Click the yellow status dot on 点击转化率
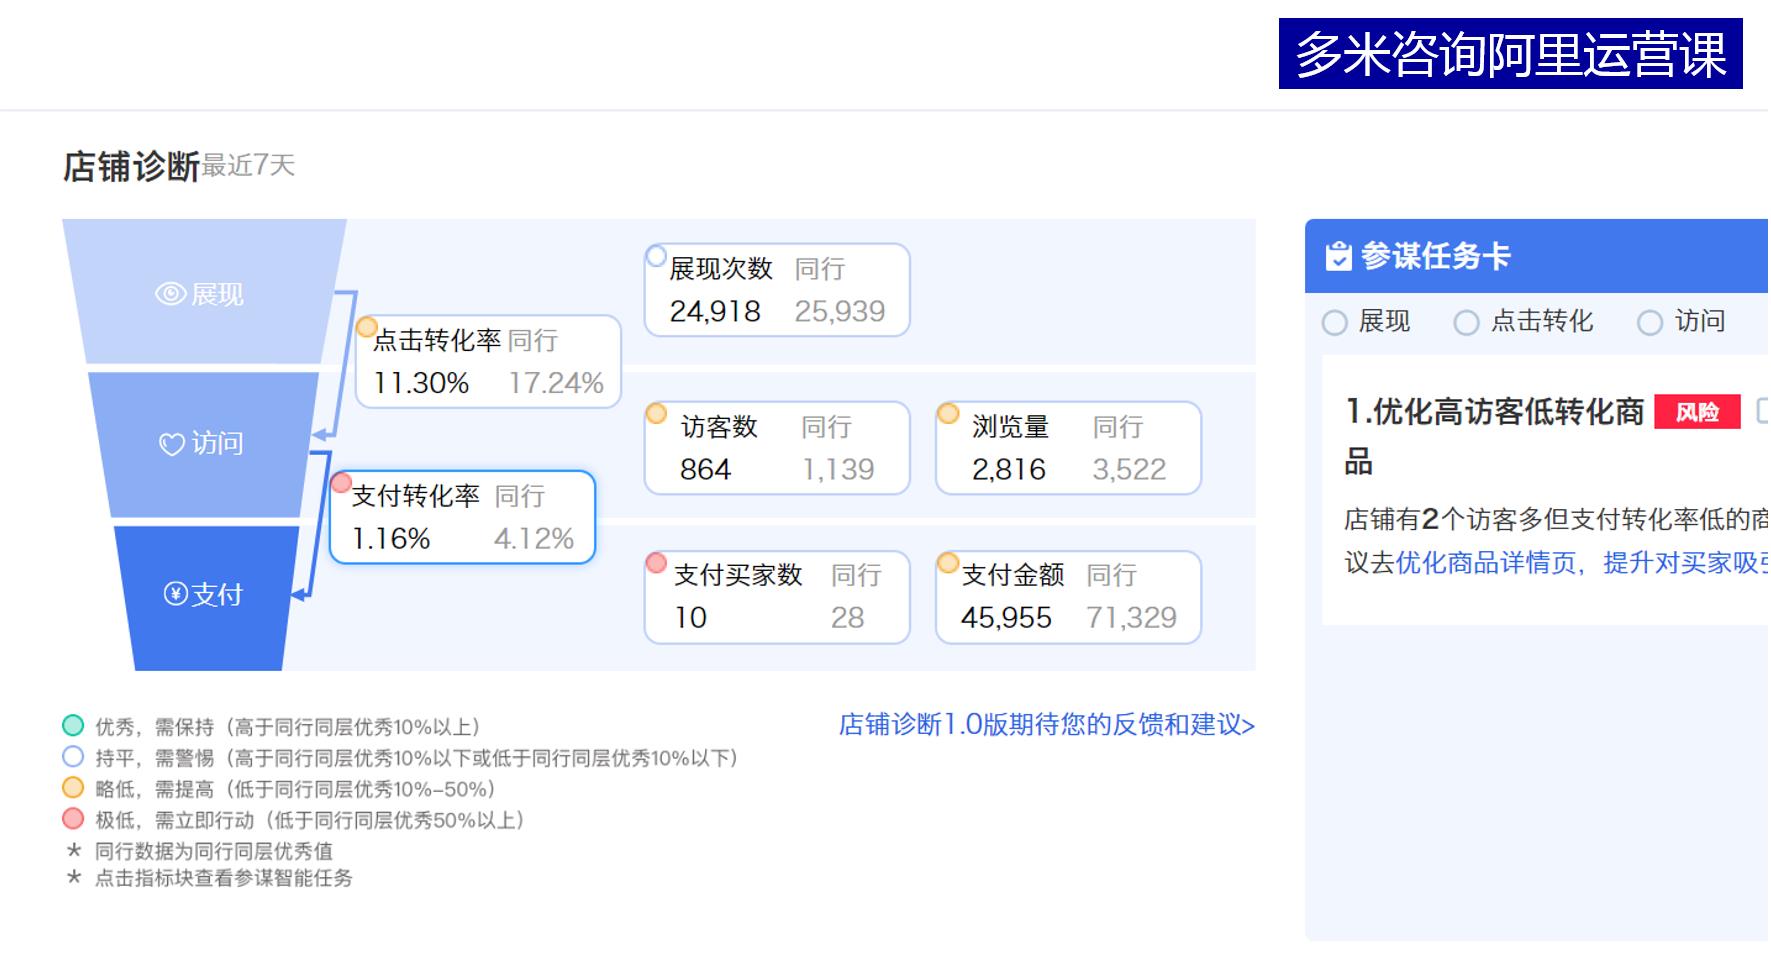Image resolution: width=1771 pixels, height=968 pixels. 366,327
